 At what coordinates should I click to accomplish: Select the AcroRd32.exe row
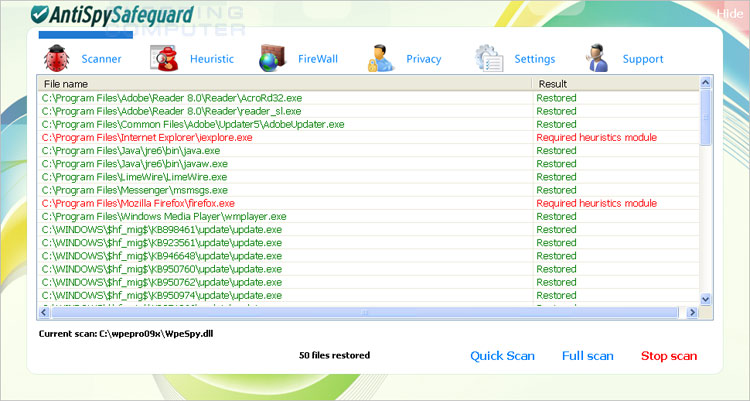[x=368, y=98]
